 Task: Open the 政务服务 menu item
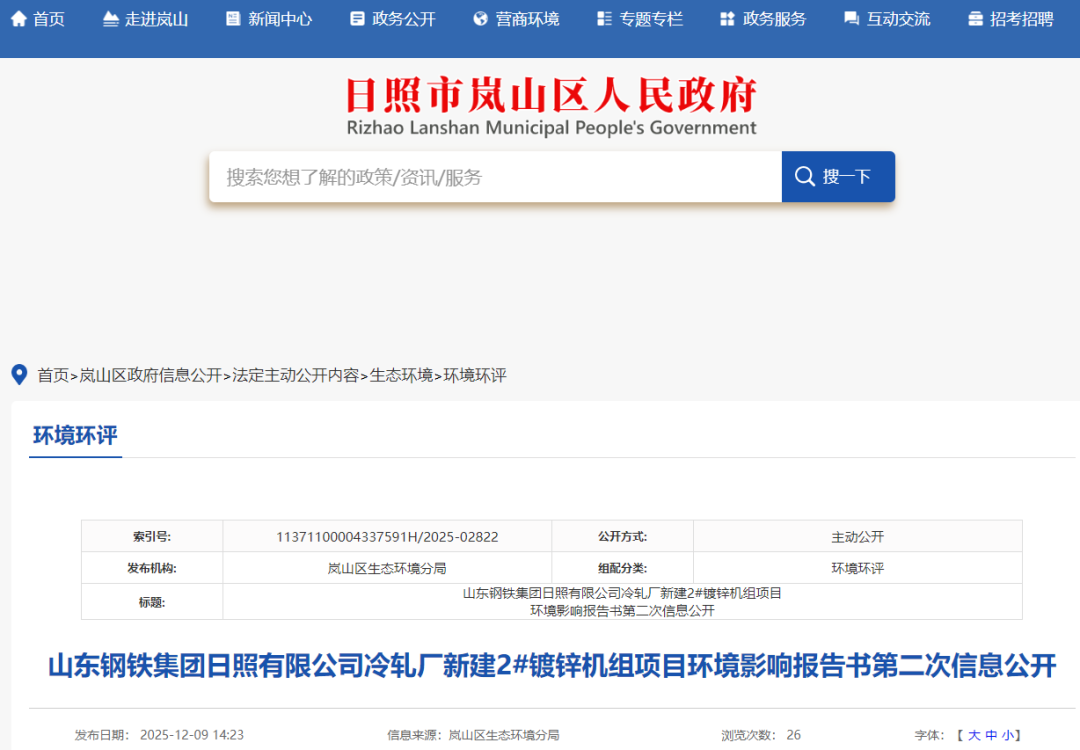[x=774, y=19]
